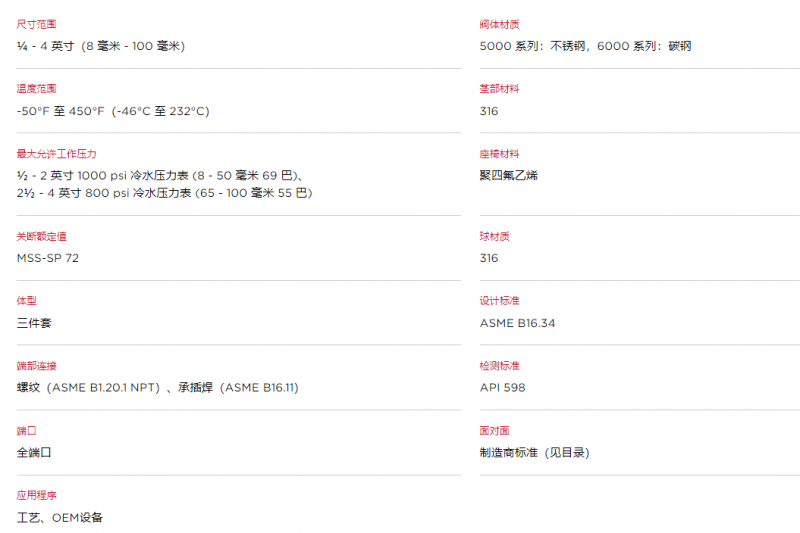This screenshot has height=533, width=800.
Task: Click the ASME B1.20.1 NPT thread text
Action: point(106,388)
